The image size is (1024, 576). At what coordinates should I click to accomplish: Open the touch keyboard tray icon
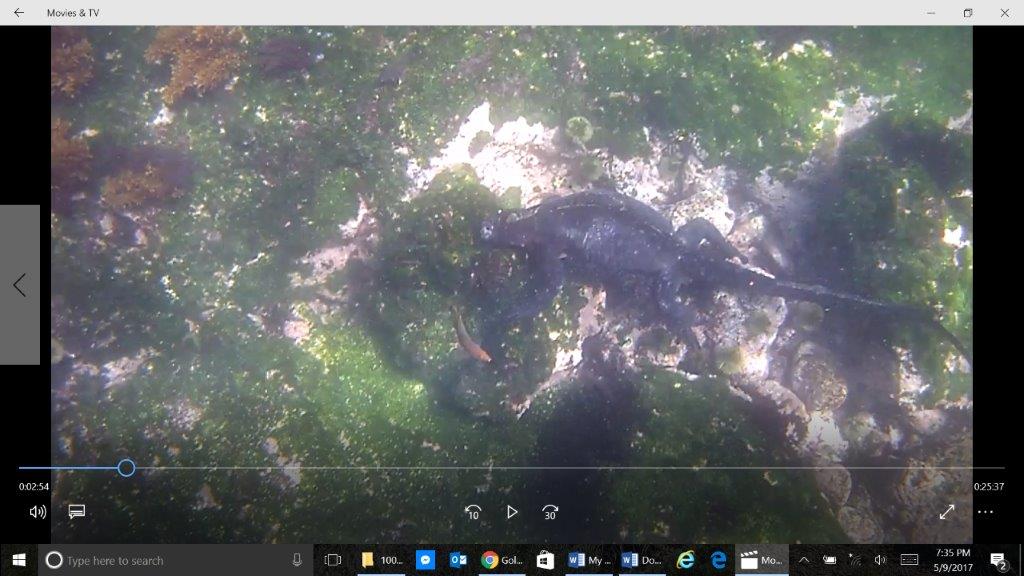click(x=909, y=560)
